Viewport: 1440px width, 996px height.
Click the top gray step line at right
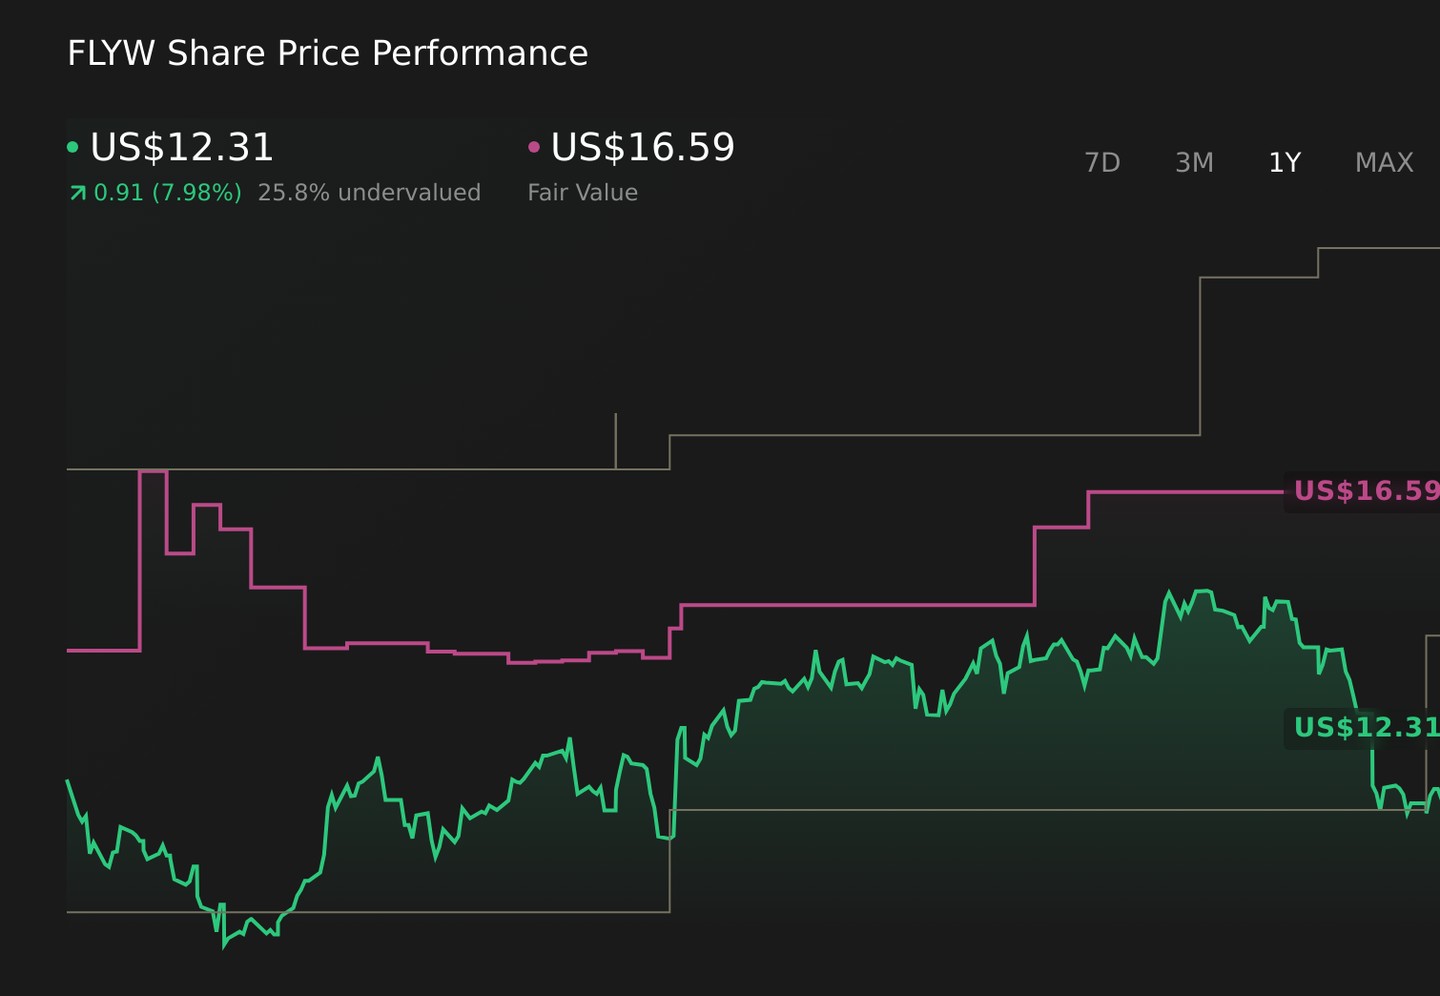pyautogui.click(x=1378, y=248)
